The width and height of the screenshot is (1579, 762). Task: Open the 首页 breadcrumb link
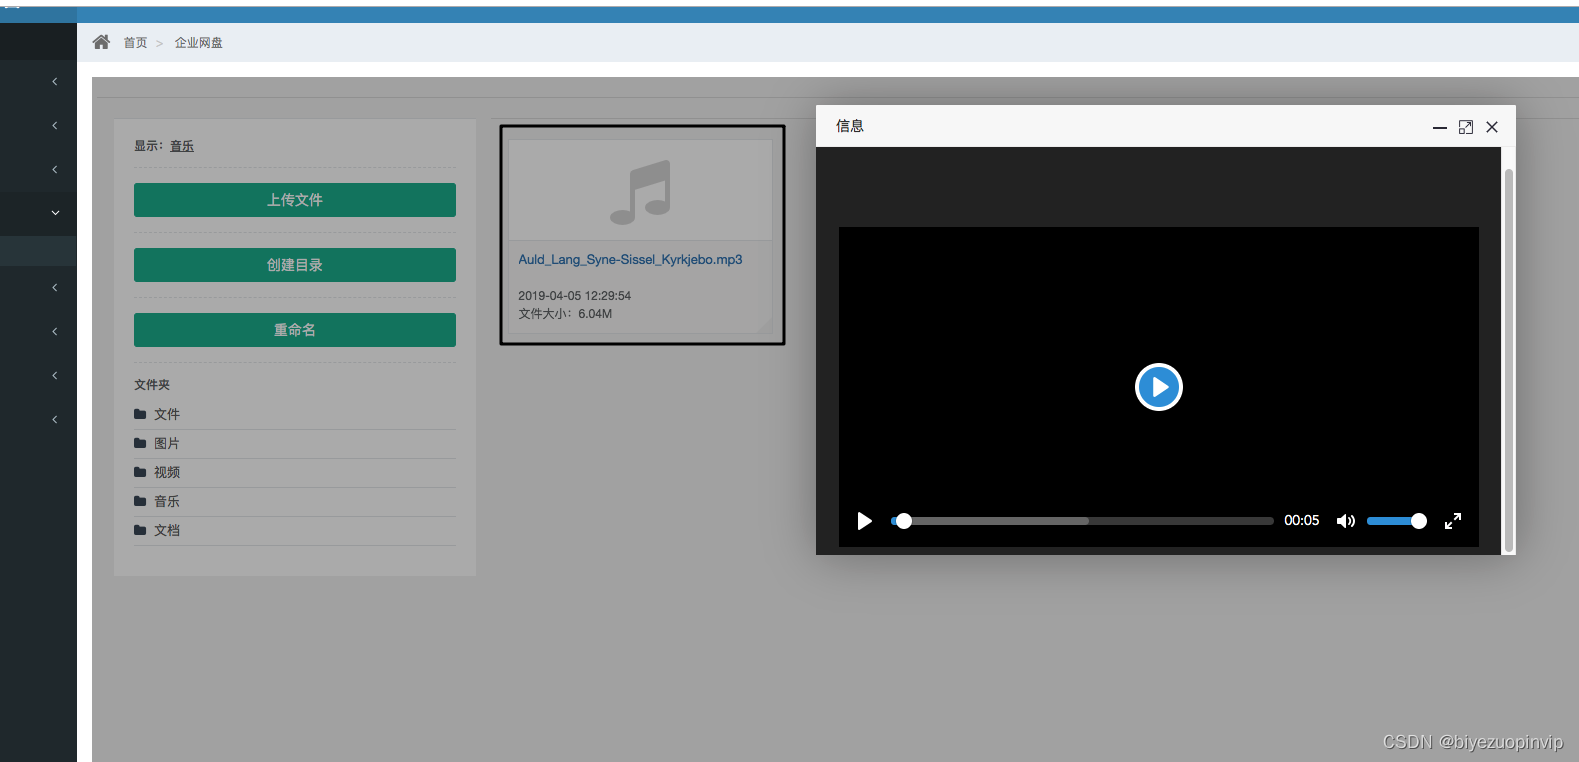tap(135, 43)
